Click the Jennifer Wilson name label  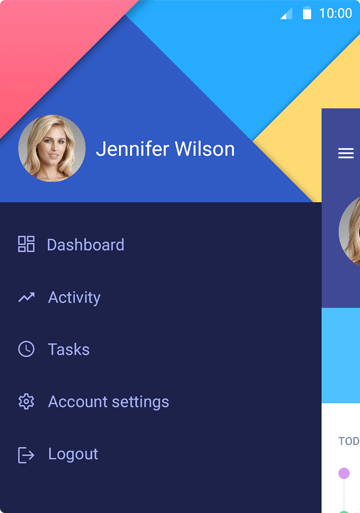click(x=165, y=149)
